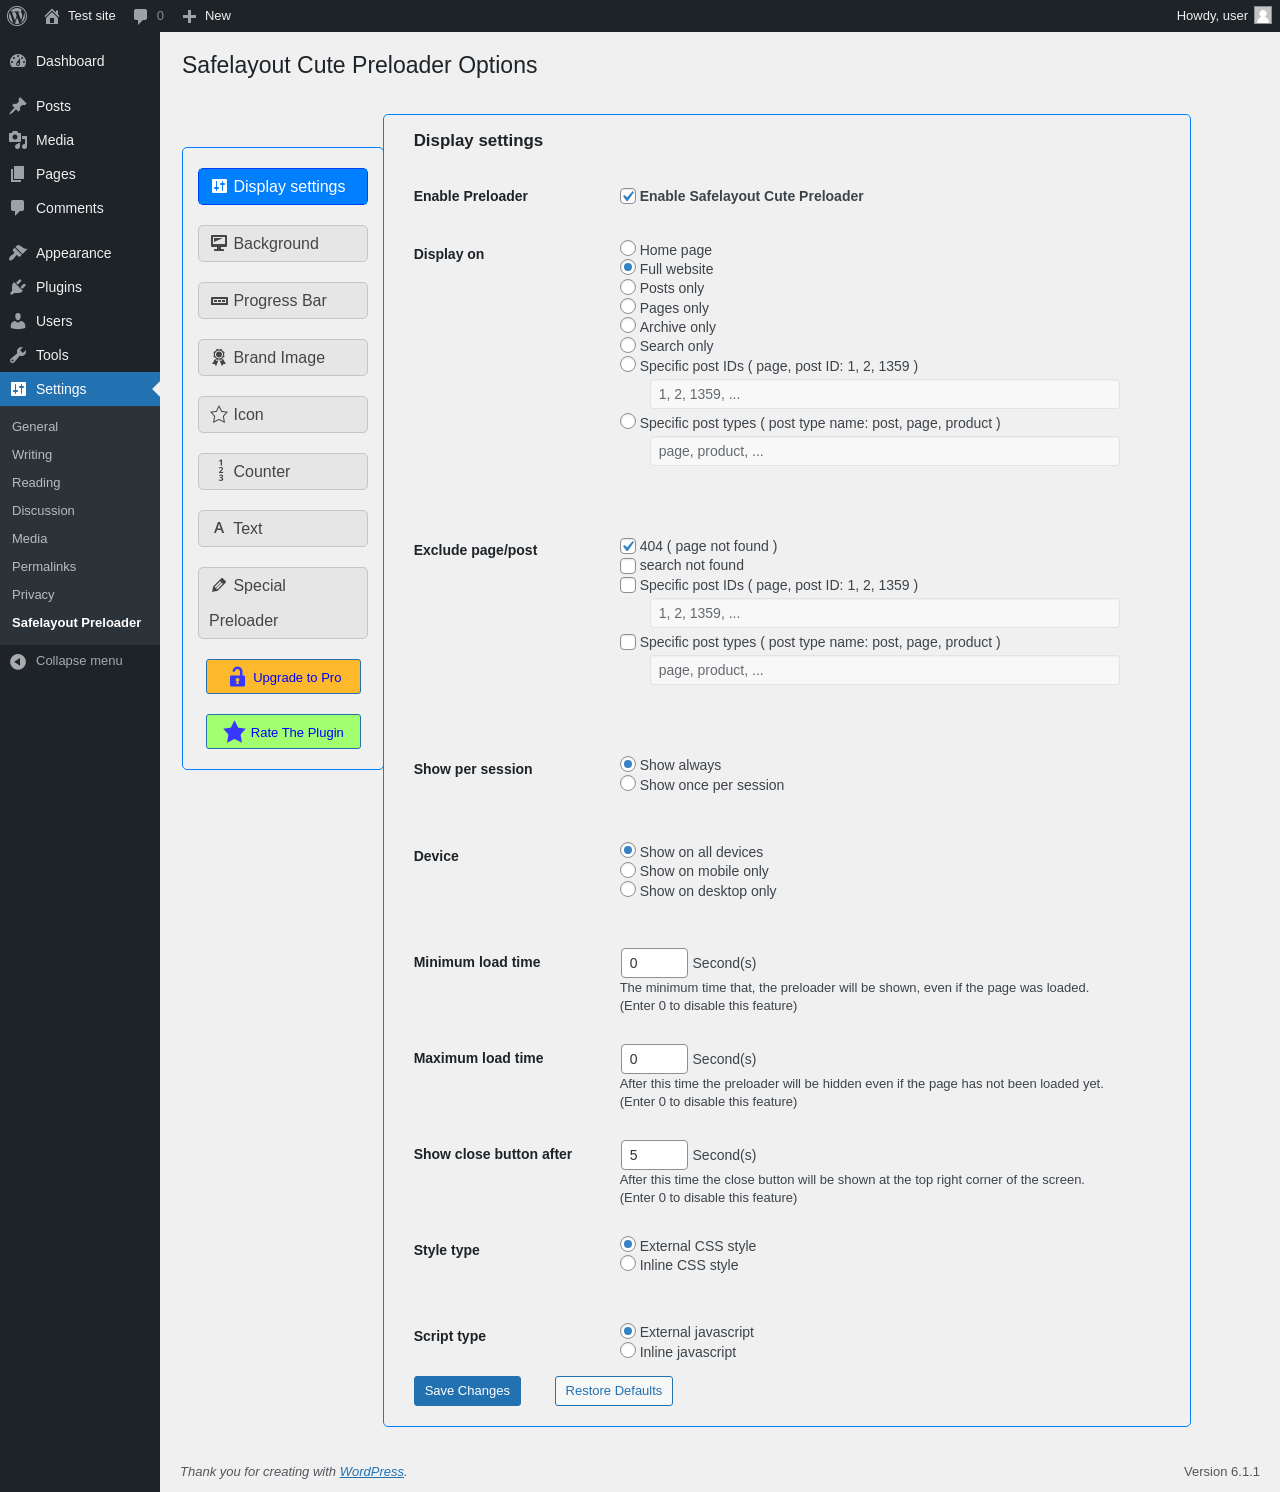Click the Tools wrench icon
The width and height of the screenshot is (1280, 1492).
18,355
